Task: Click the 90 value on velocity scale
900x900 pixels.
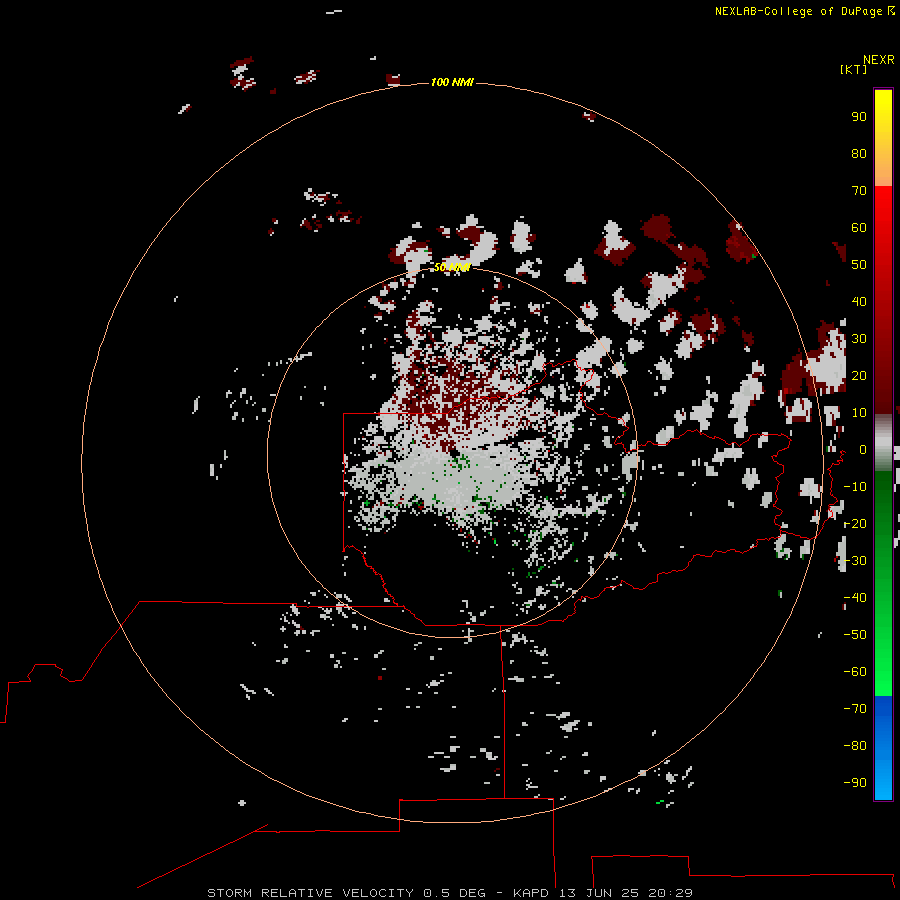Action: point(859,117)
